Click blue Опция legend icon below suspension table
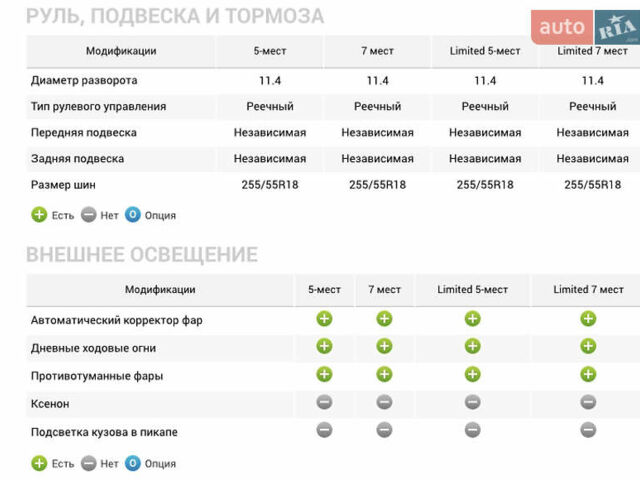Viewport: 640px width, 480px height. click(133, 215)
